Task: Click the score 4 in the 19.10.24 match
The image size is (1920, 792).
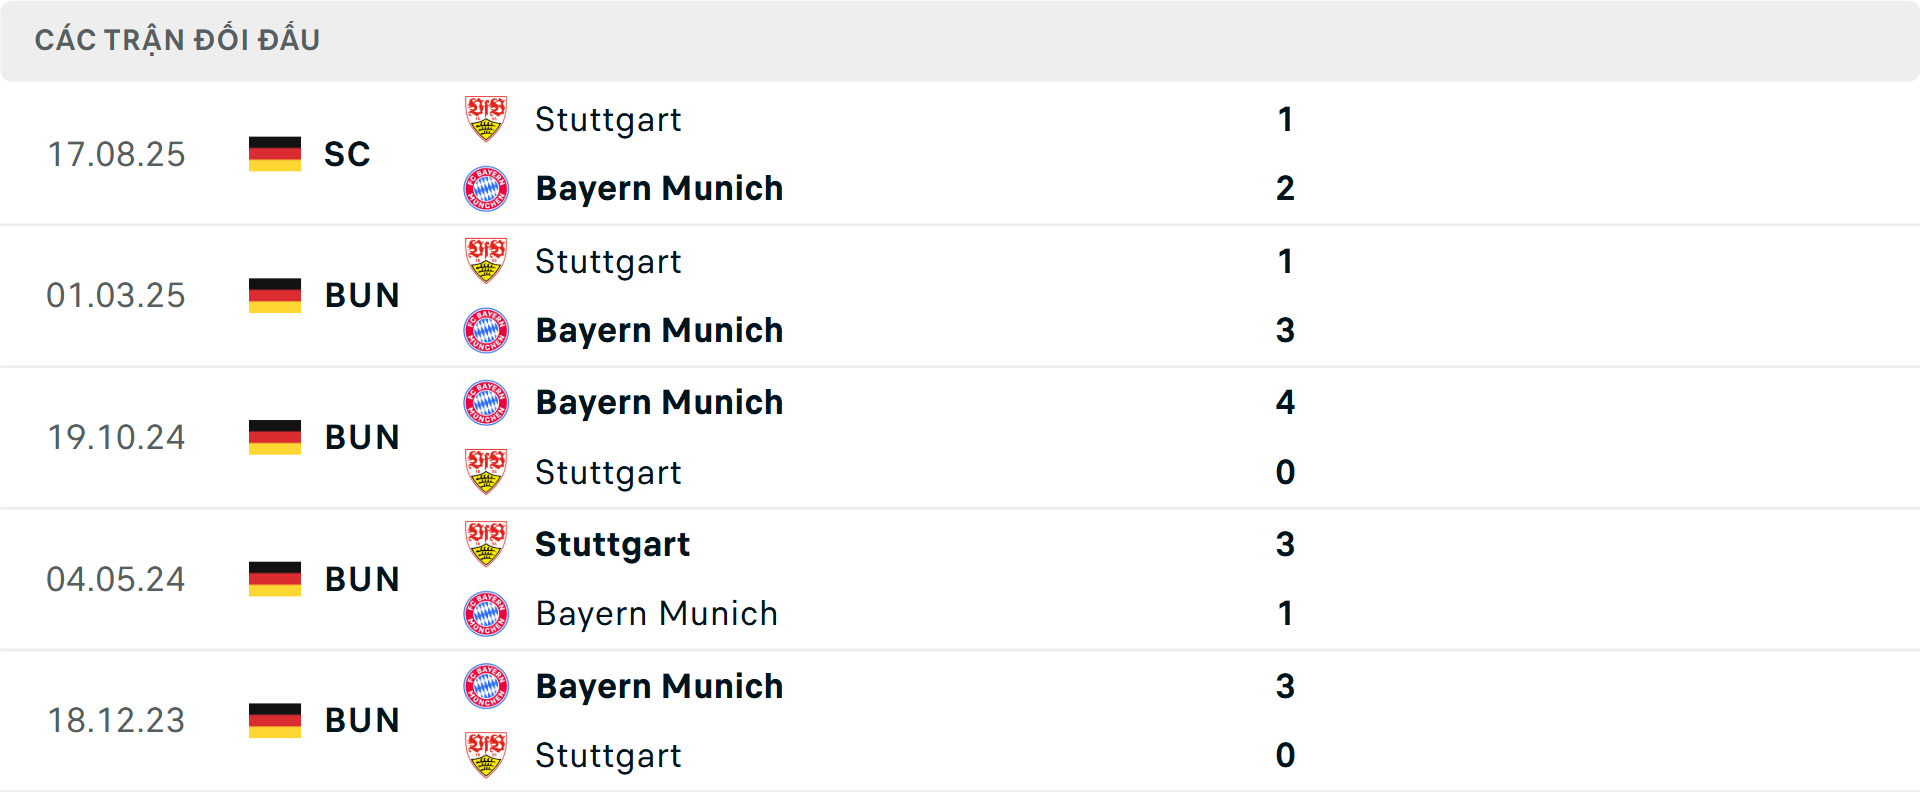Action: click(x=1286, y=403)
